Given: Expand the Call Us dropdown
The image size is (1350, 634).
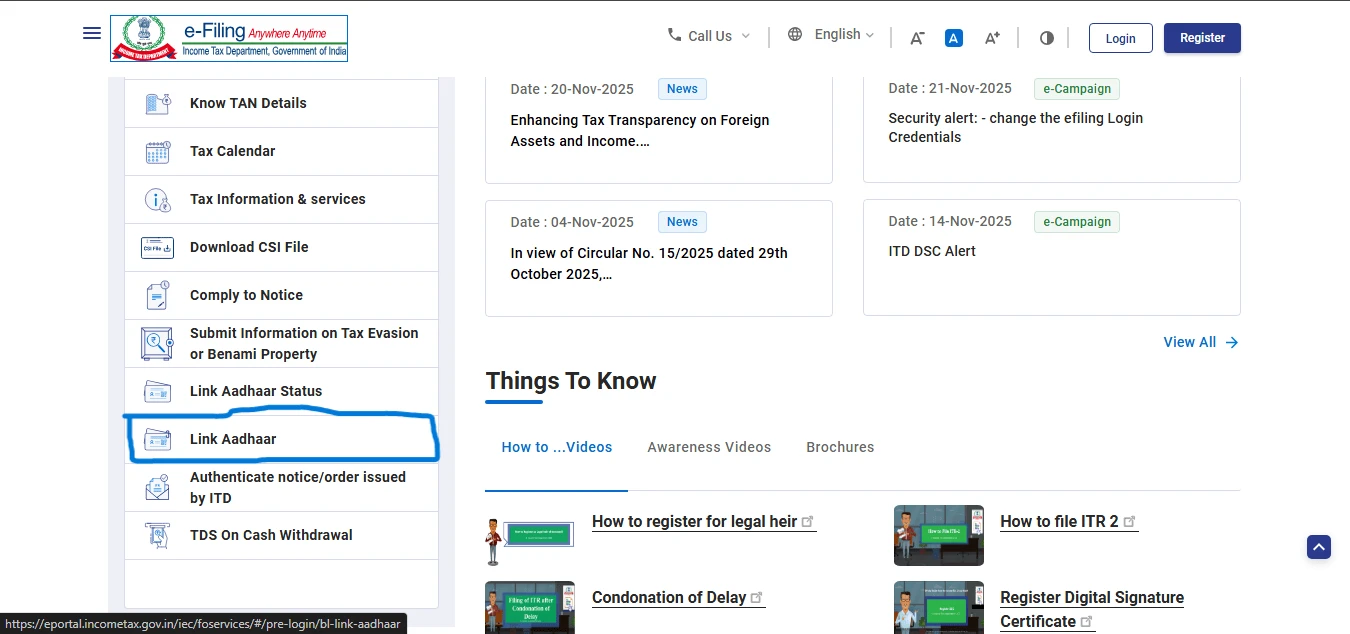Looking at the screenshot, I should tap(709, 36).
